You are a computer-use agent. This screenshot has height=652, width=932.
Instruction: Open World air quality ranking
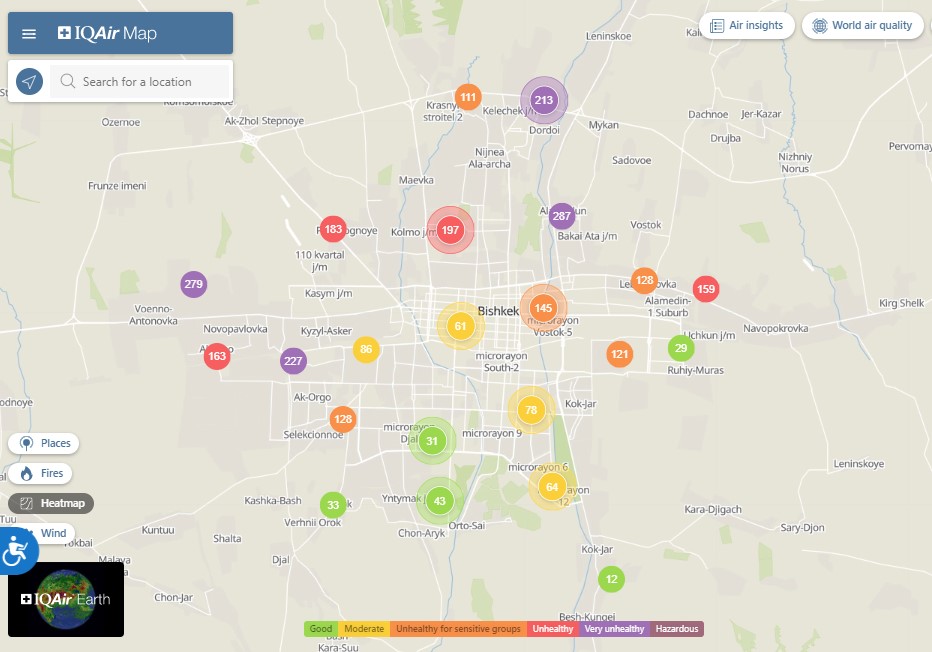point(862,26)
